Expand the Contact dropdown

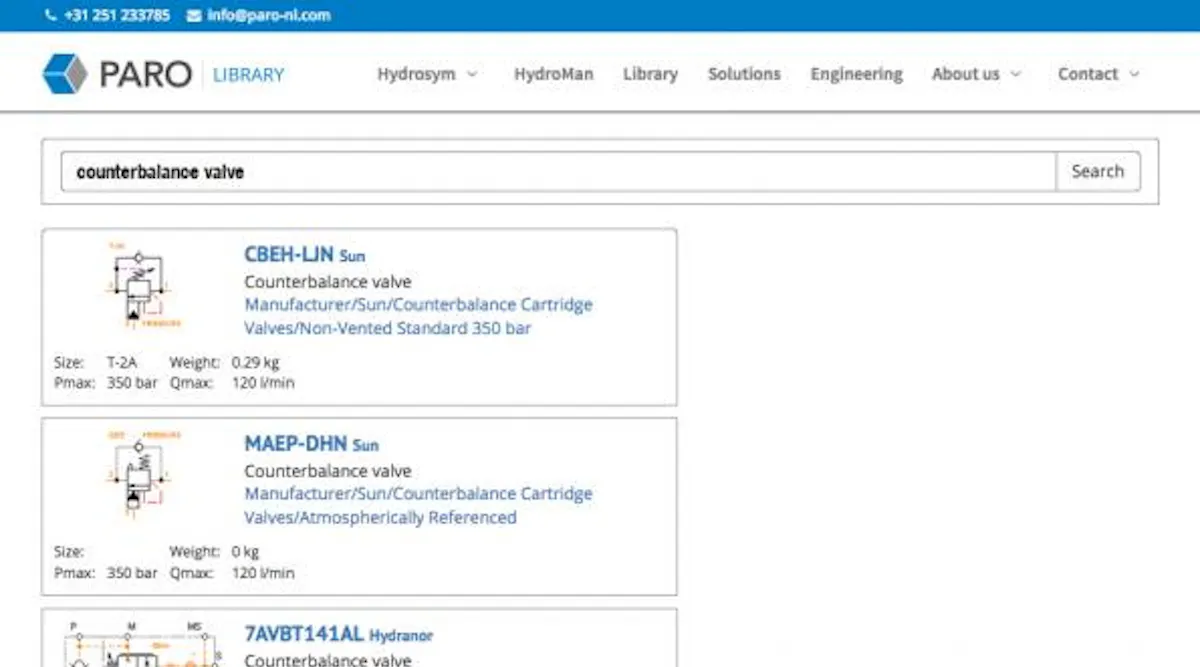point(1098,74)
